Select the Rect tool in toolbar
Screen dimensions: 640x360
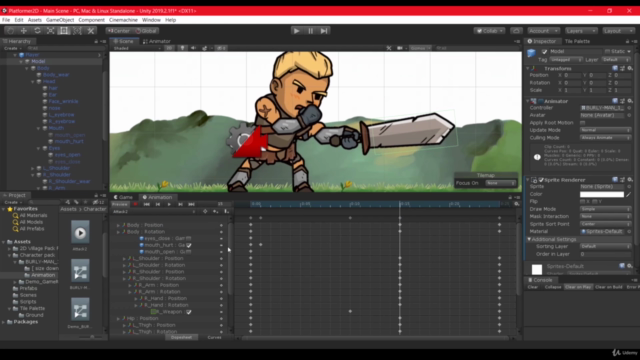(x=64, y=31)
